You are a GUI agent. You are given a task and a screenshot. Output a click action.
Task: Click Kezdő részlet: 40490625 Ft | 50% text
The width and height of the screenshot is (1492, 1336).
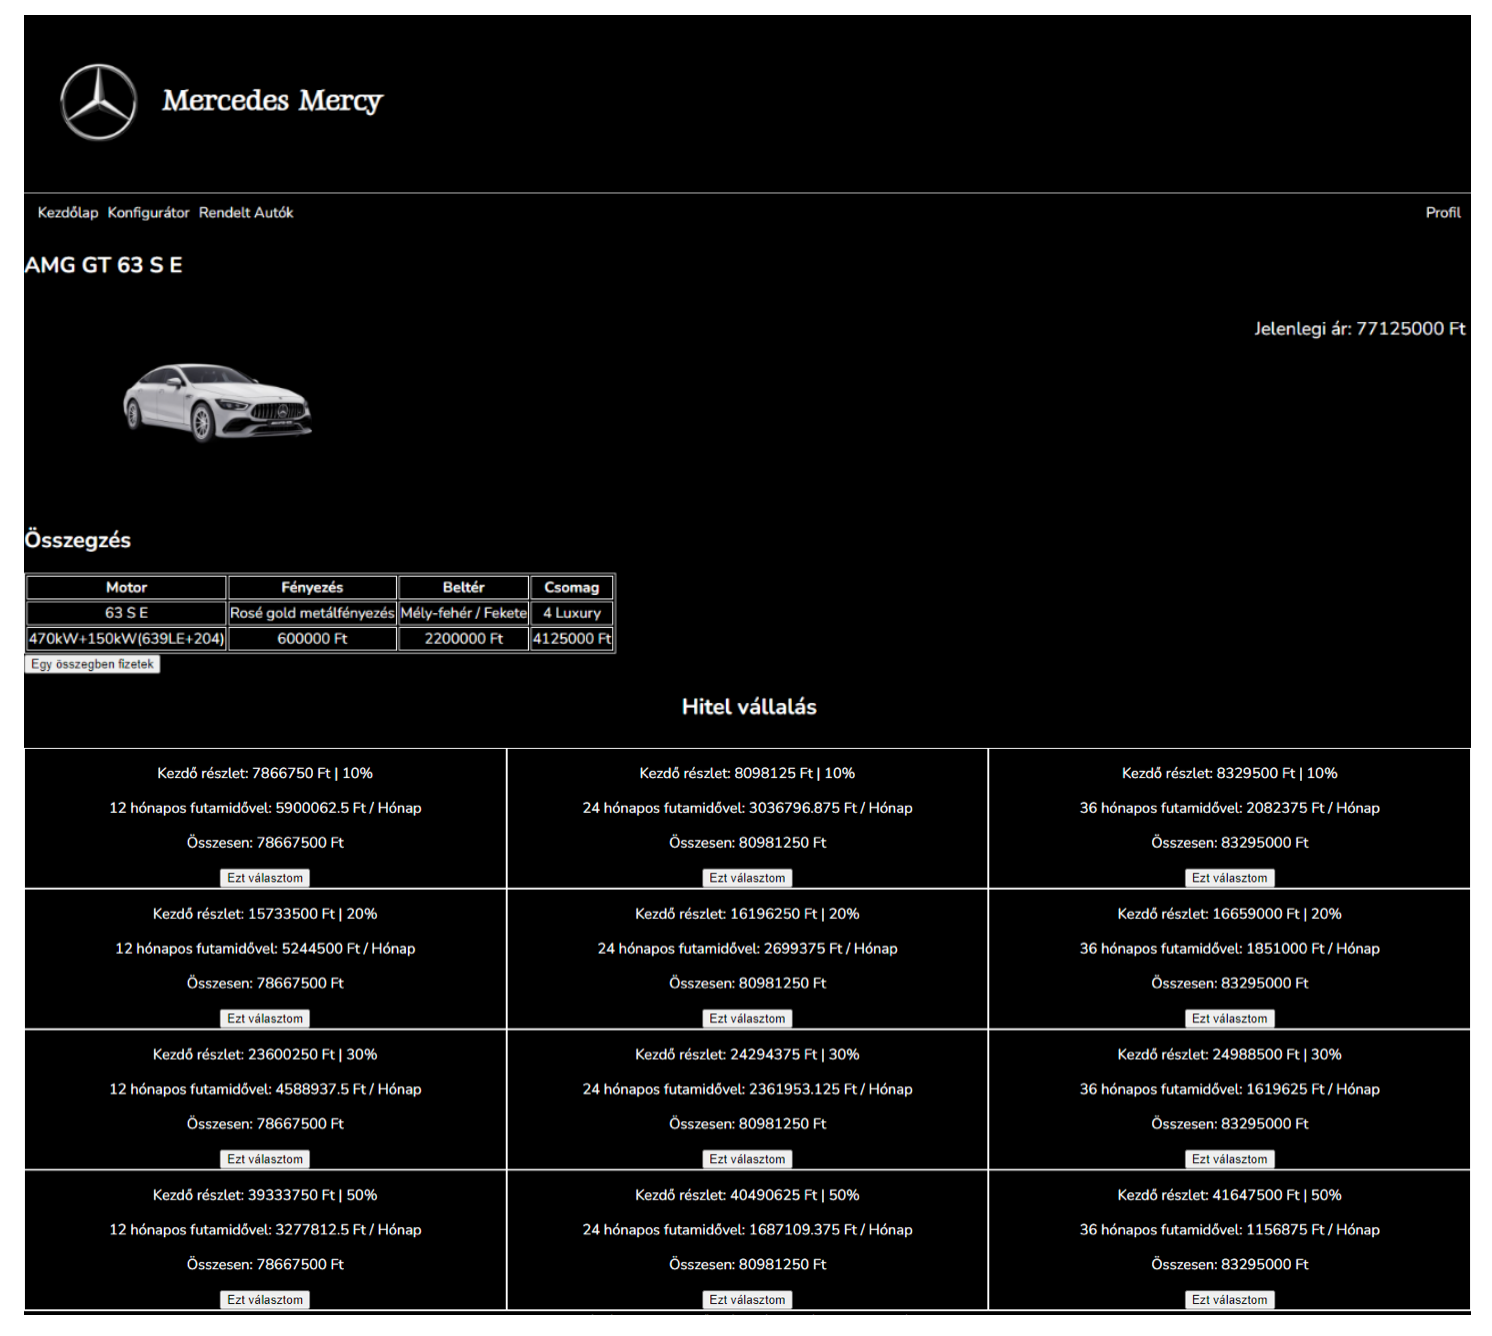[x=747, y=1196]
